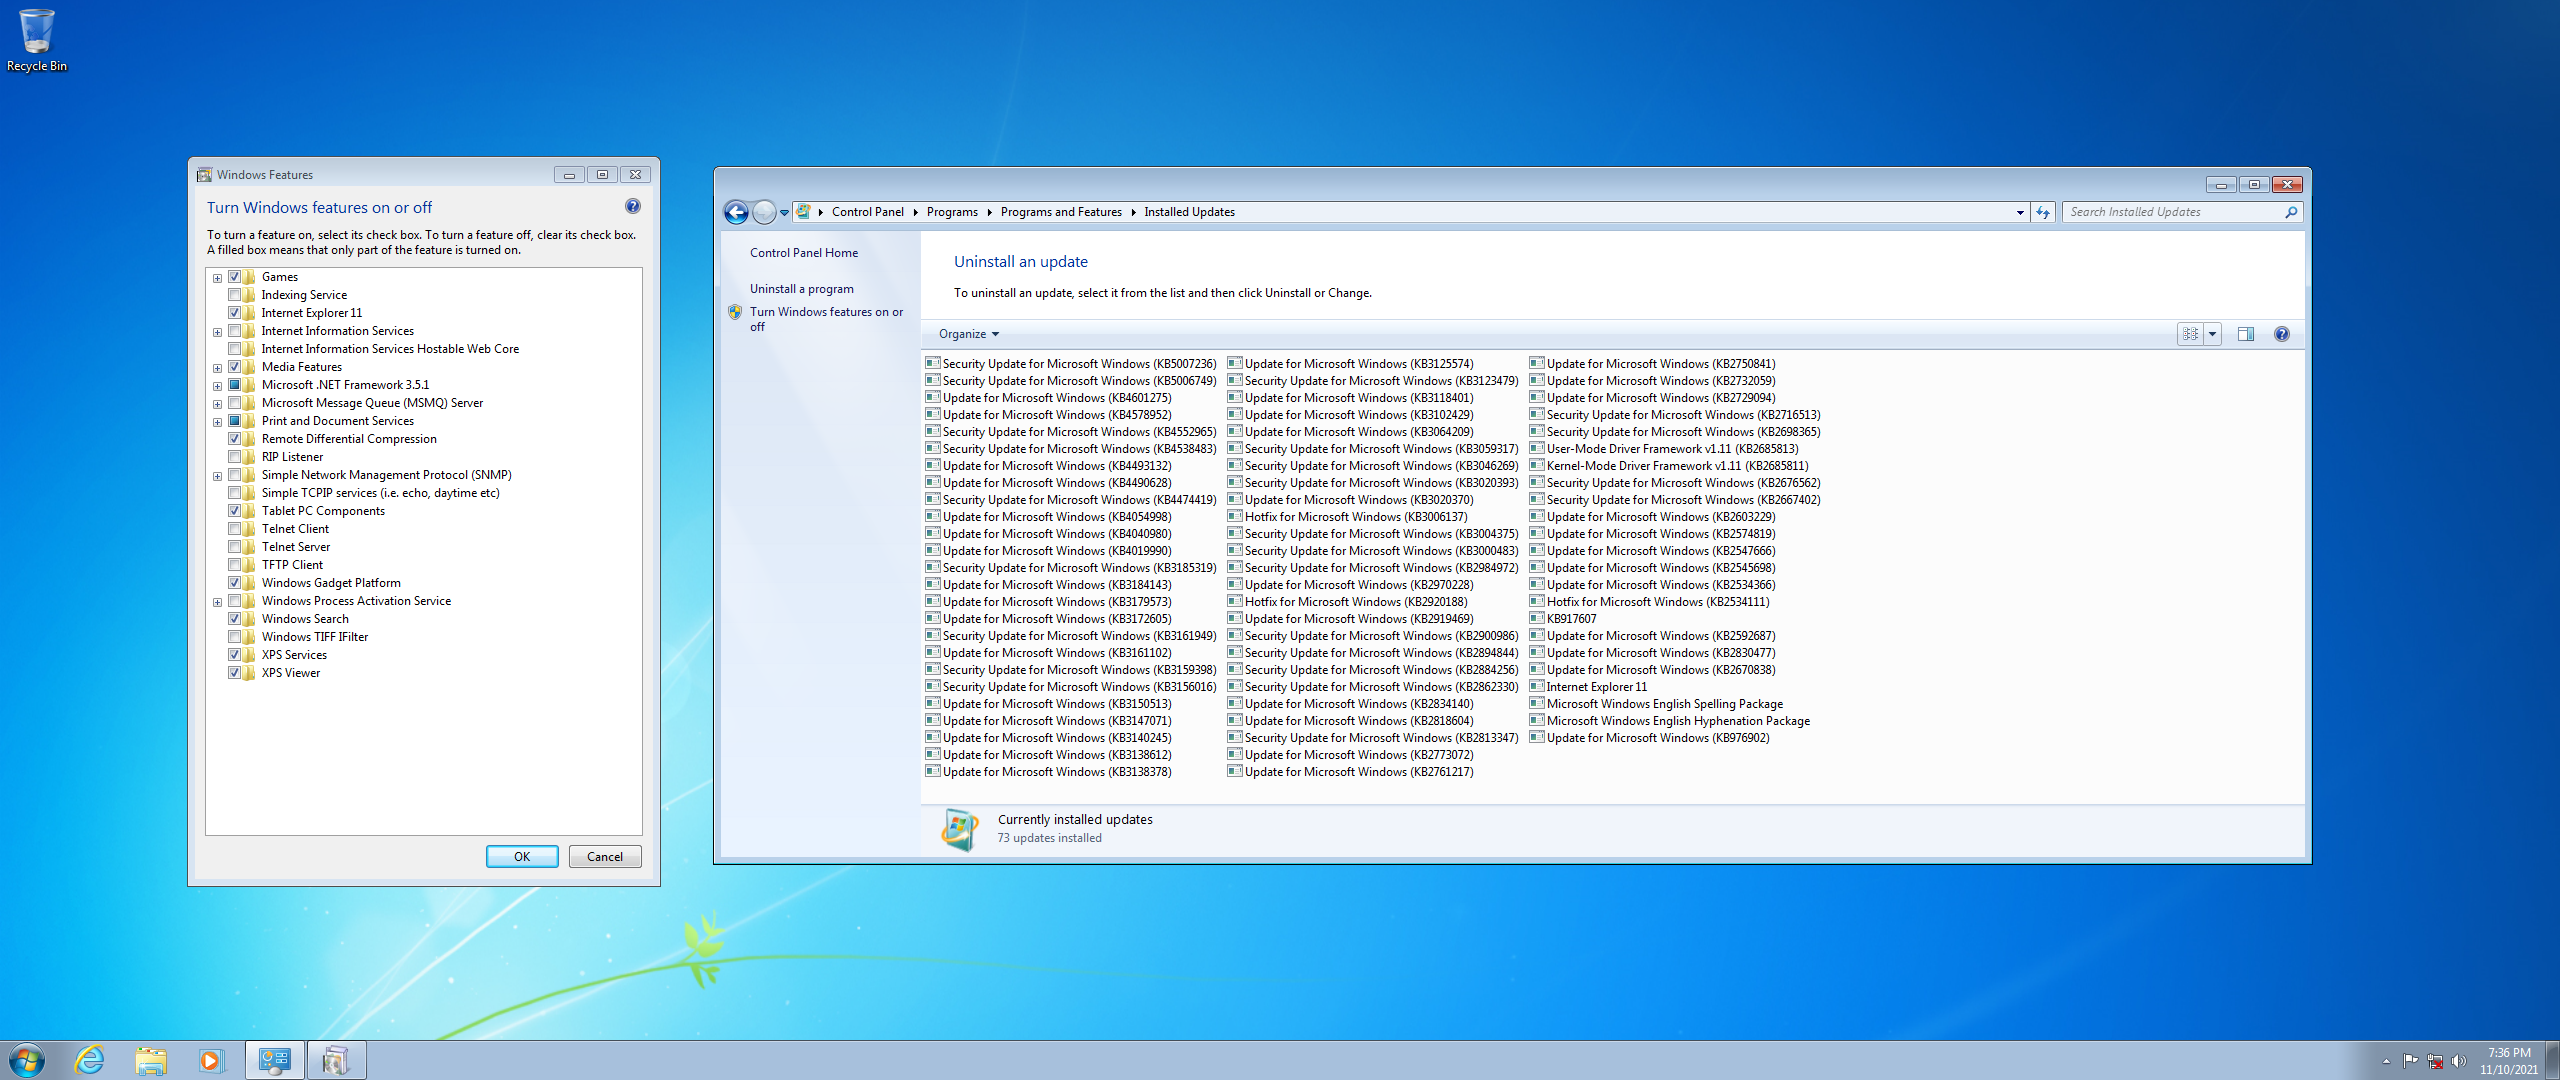Click Turn Windows features on or off link
2560x1080 pixels.
pos(826,319)
